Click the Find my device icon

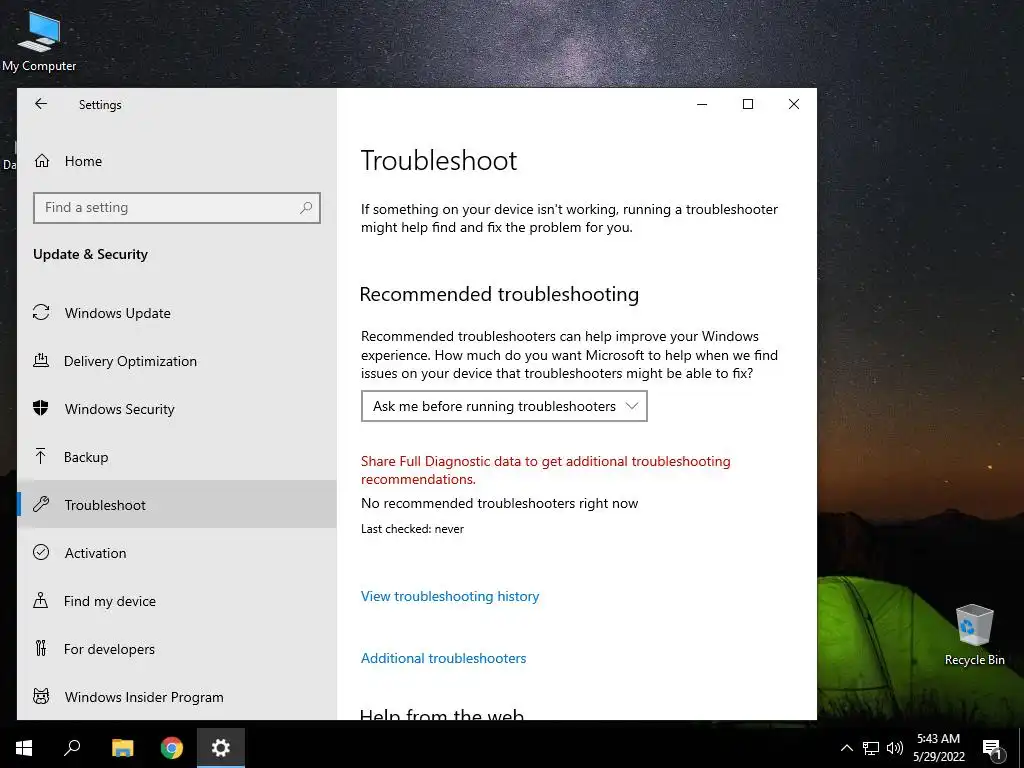41,600
